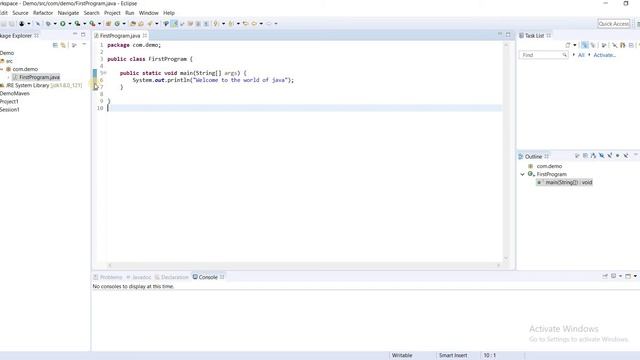The image size is (640, 360).
Task: Click the Quick Access search box
Action: pyautogui.click(x=613, y=24)
